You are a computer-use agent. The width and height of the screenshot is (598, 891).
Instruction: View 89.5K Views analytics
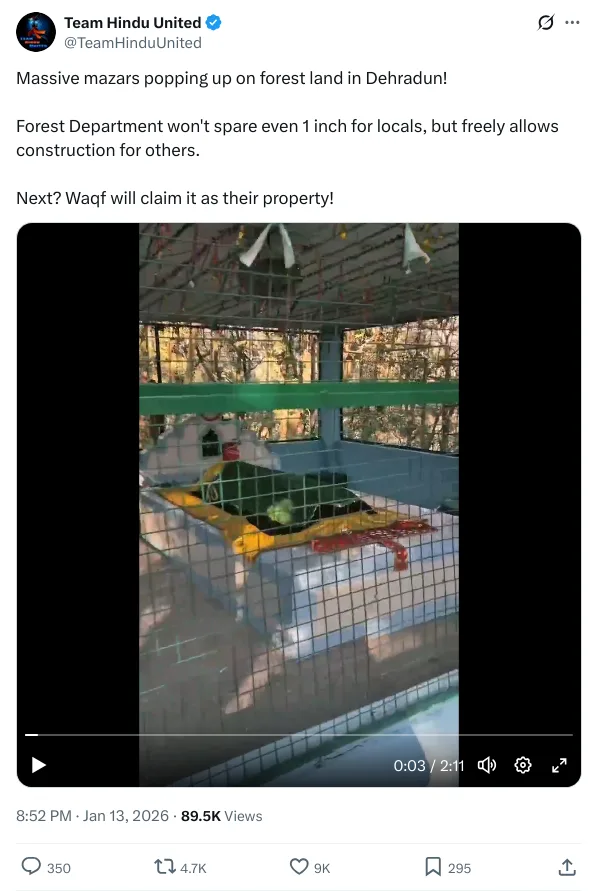pos(222,816)
